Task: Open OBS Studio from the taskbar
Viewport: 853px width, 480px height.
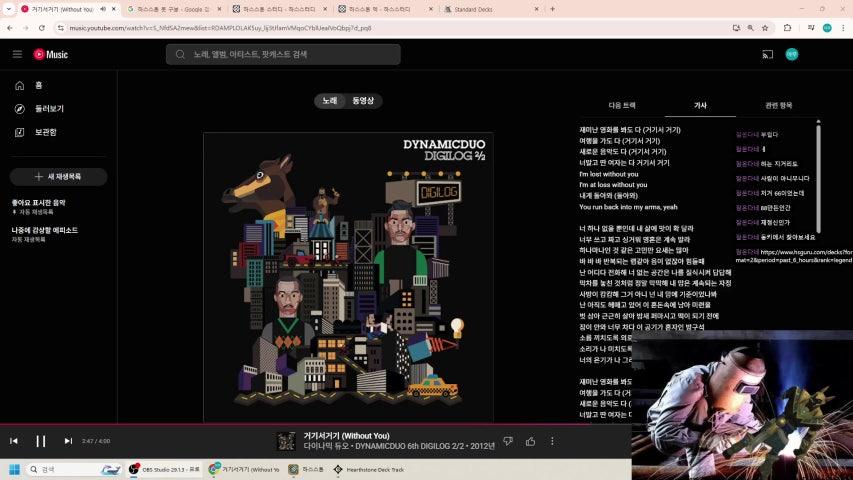Action: coord(165,469)
